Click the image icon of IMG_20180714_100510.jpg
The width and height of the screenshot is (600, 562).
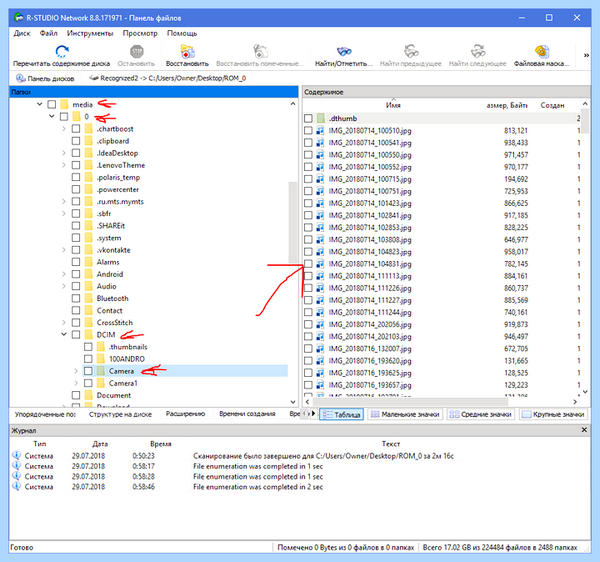pos(320,131)
